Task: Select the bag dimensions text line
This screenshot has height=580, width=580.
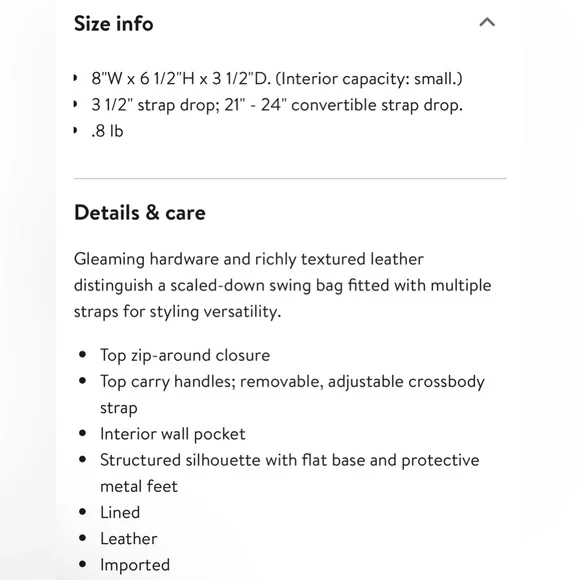Action: coord(277,79)
